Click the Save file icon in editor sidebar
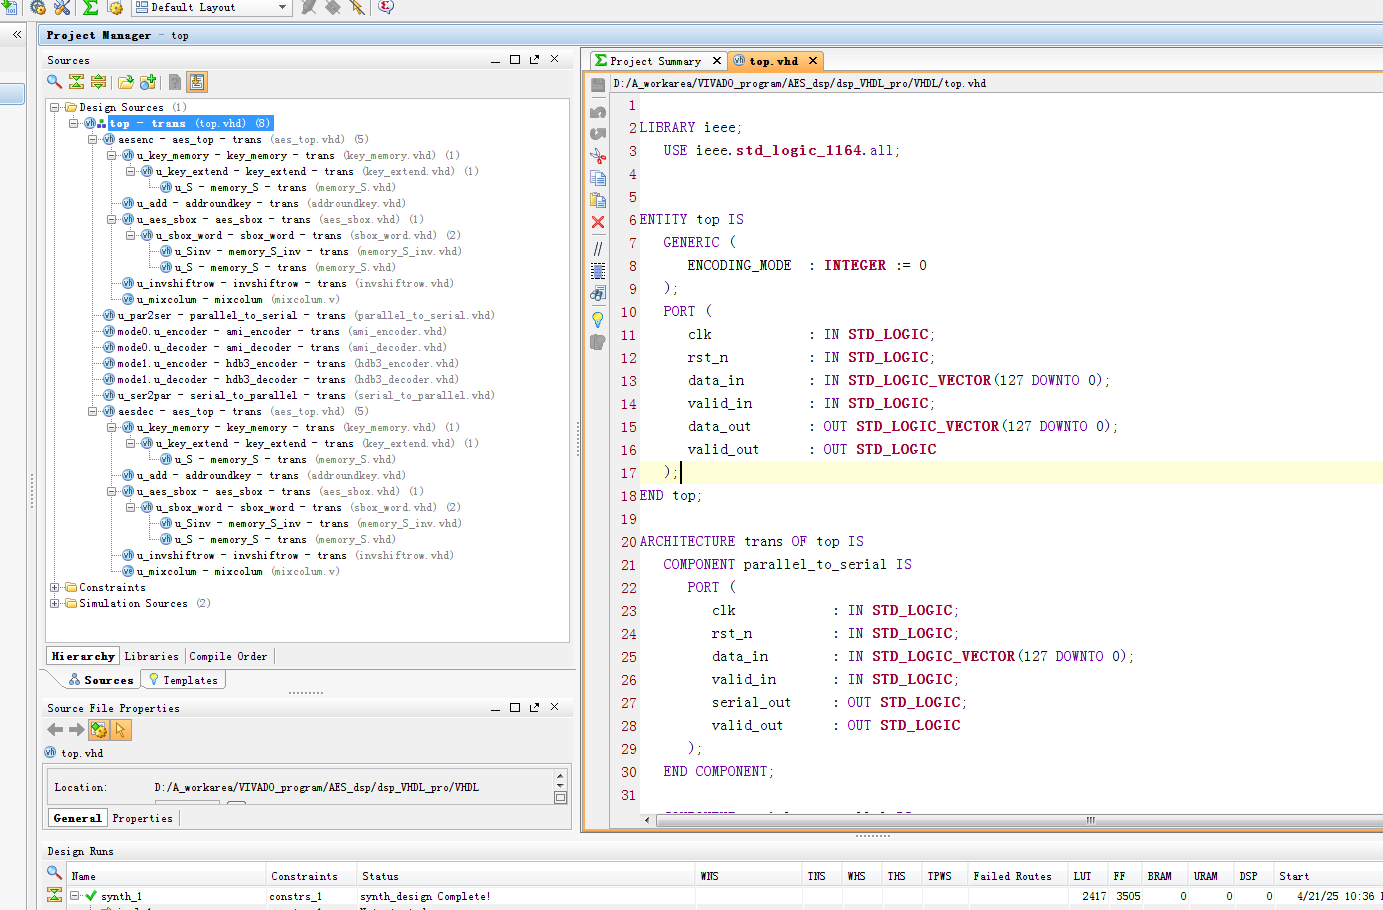 click(x=598, y=86)
